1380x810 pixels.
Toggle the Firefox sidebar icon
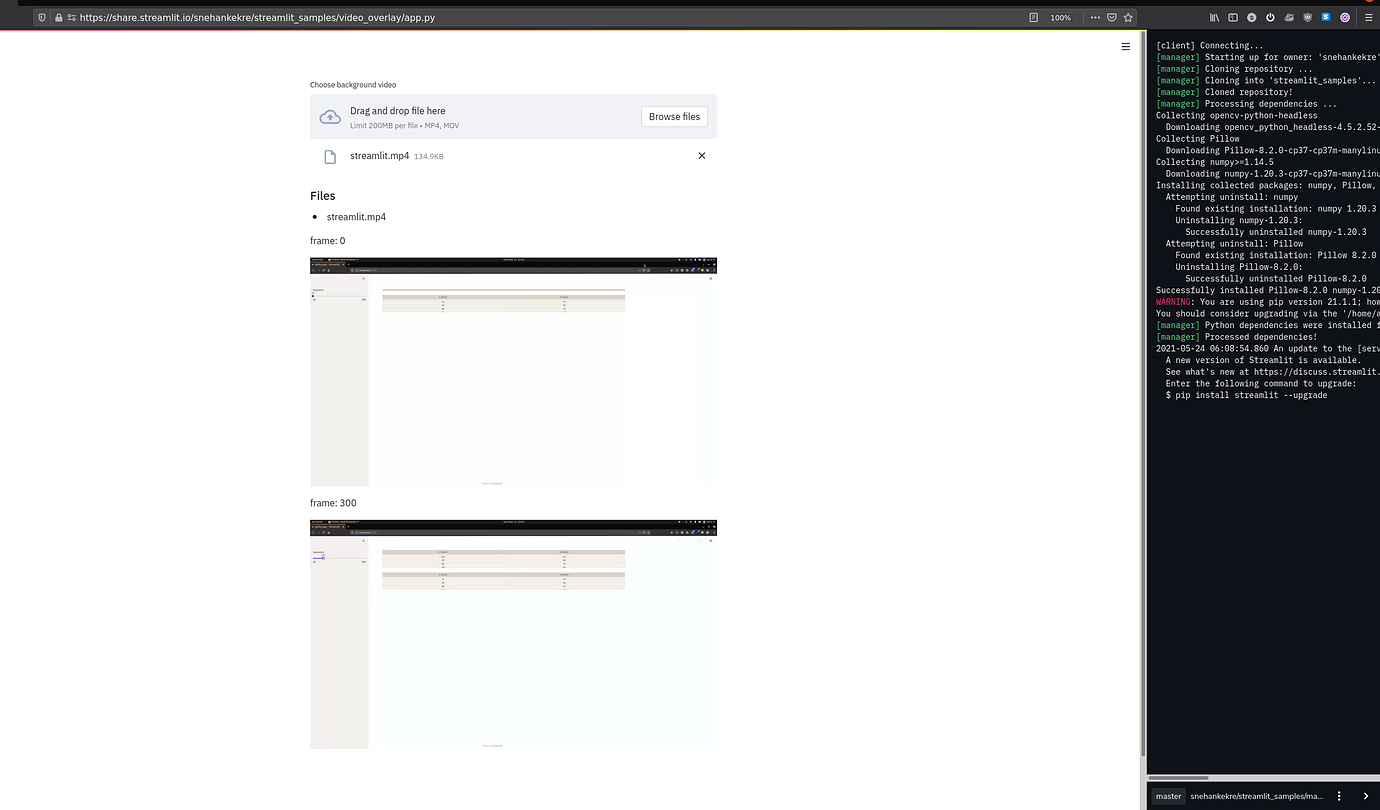tap(1233, 17)
